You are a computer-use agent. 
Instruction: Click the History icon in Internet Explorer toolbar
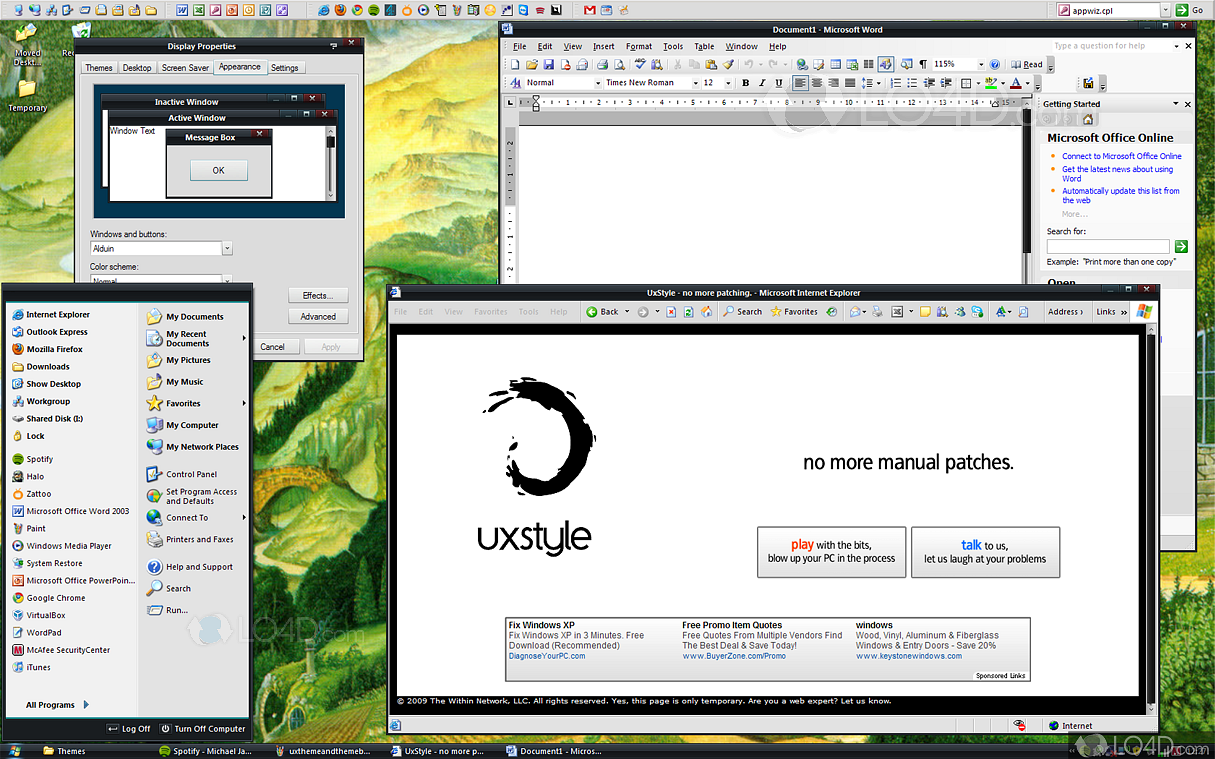(x=831, y=312)
